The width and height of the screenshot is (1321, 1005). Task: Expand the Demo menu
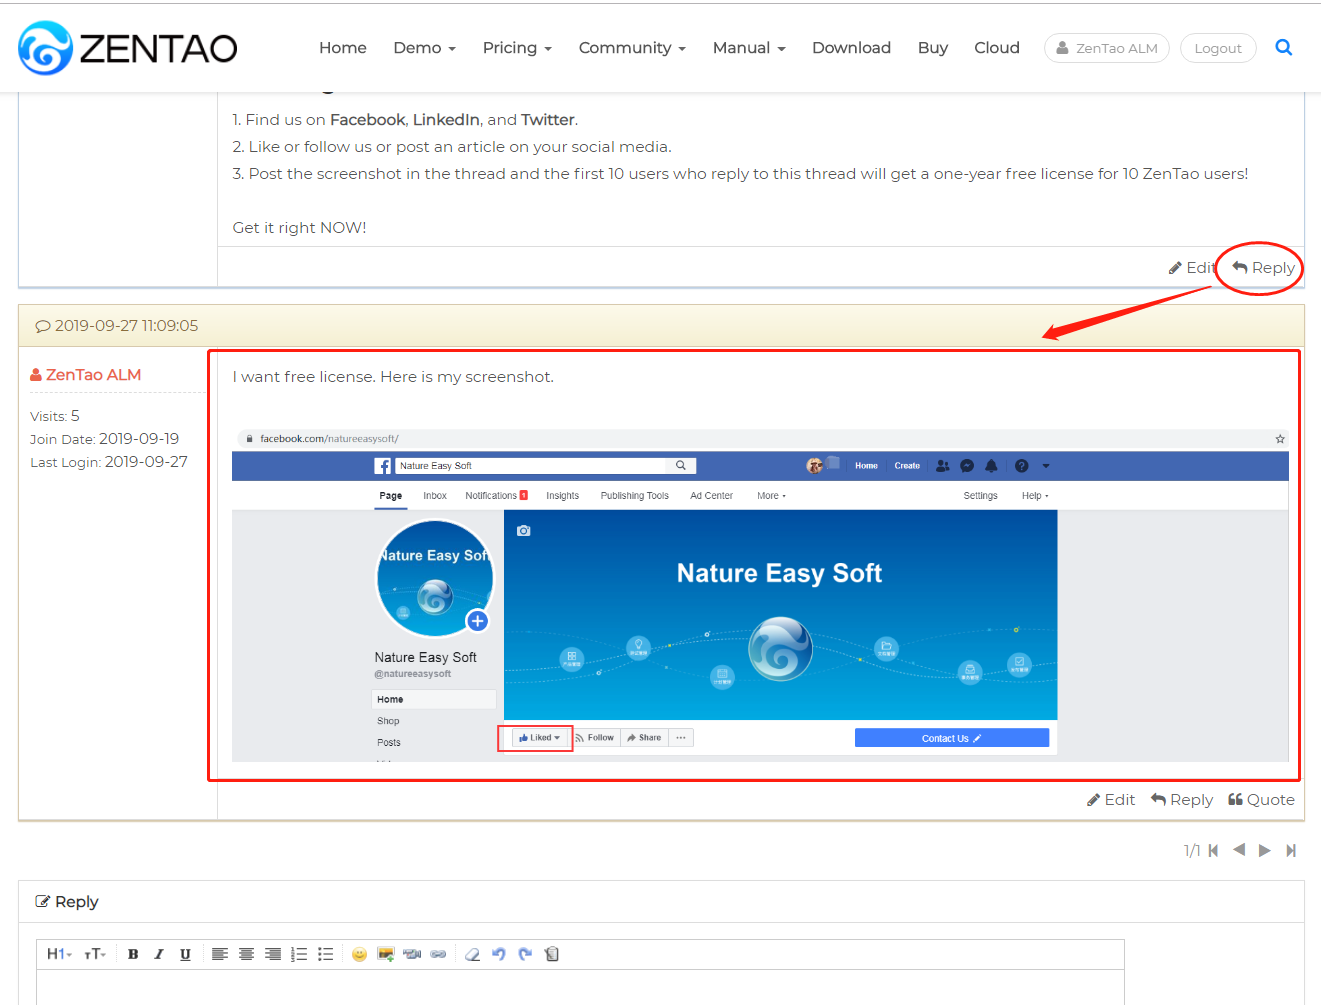click(x=424, y=48)
